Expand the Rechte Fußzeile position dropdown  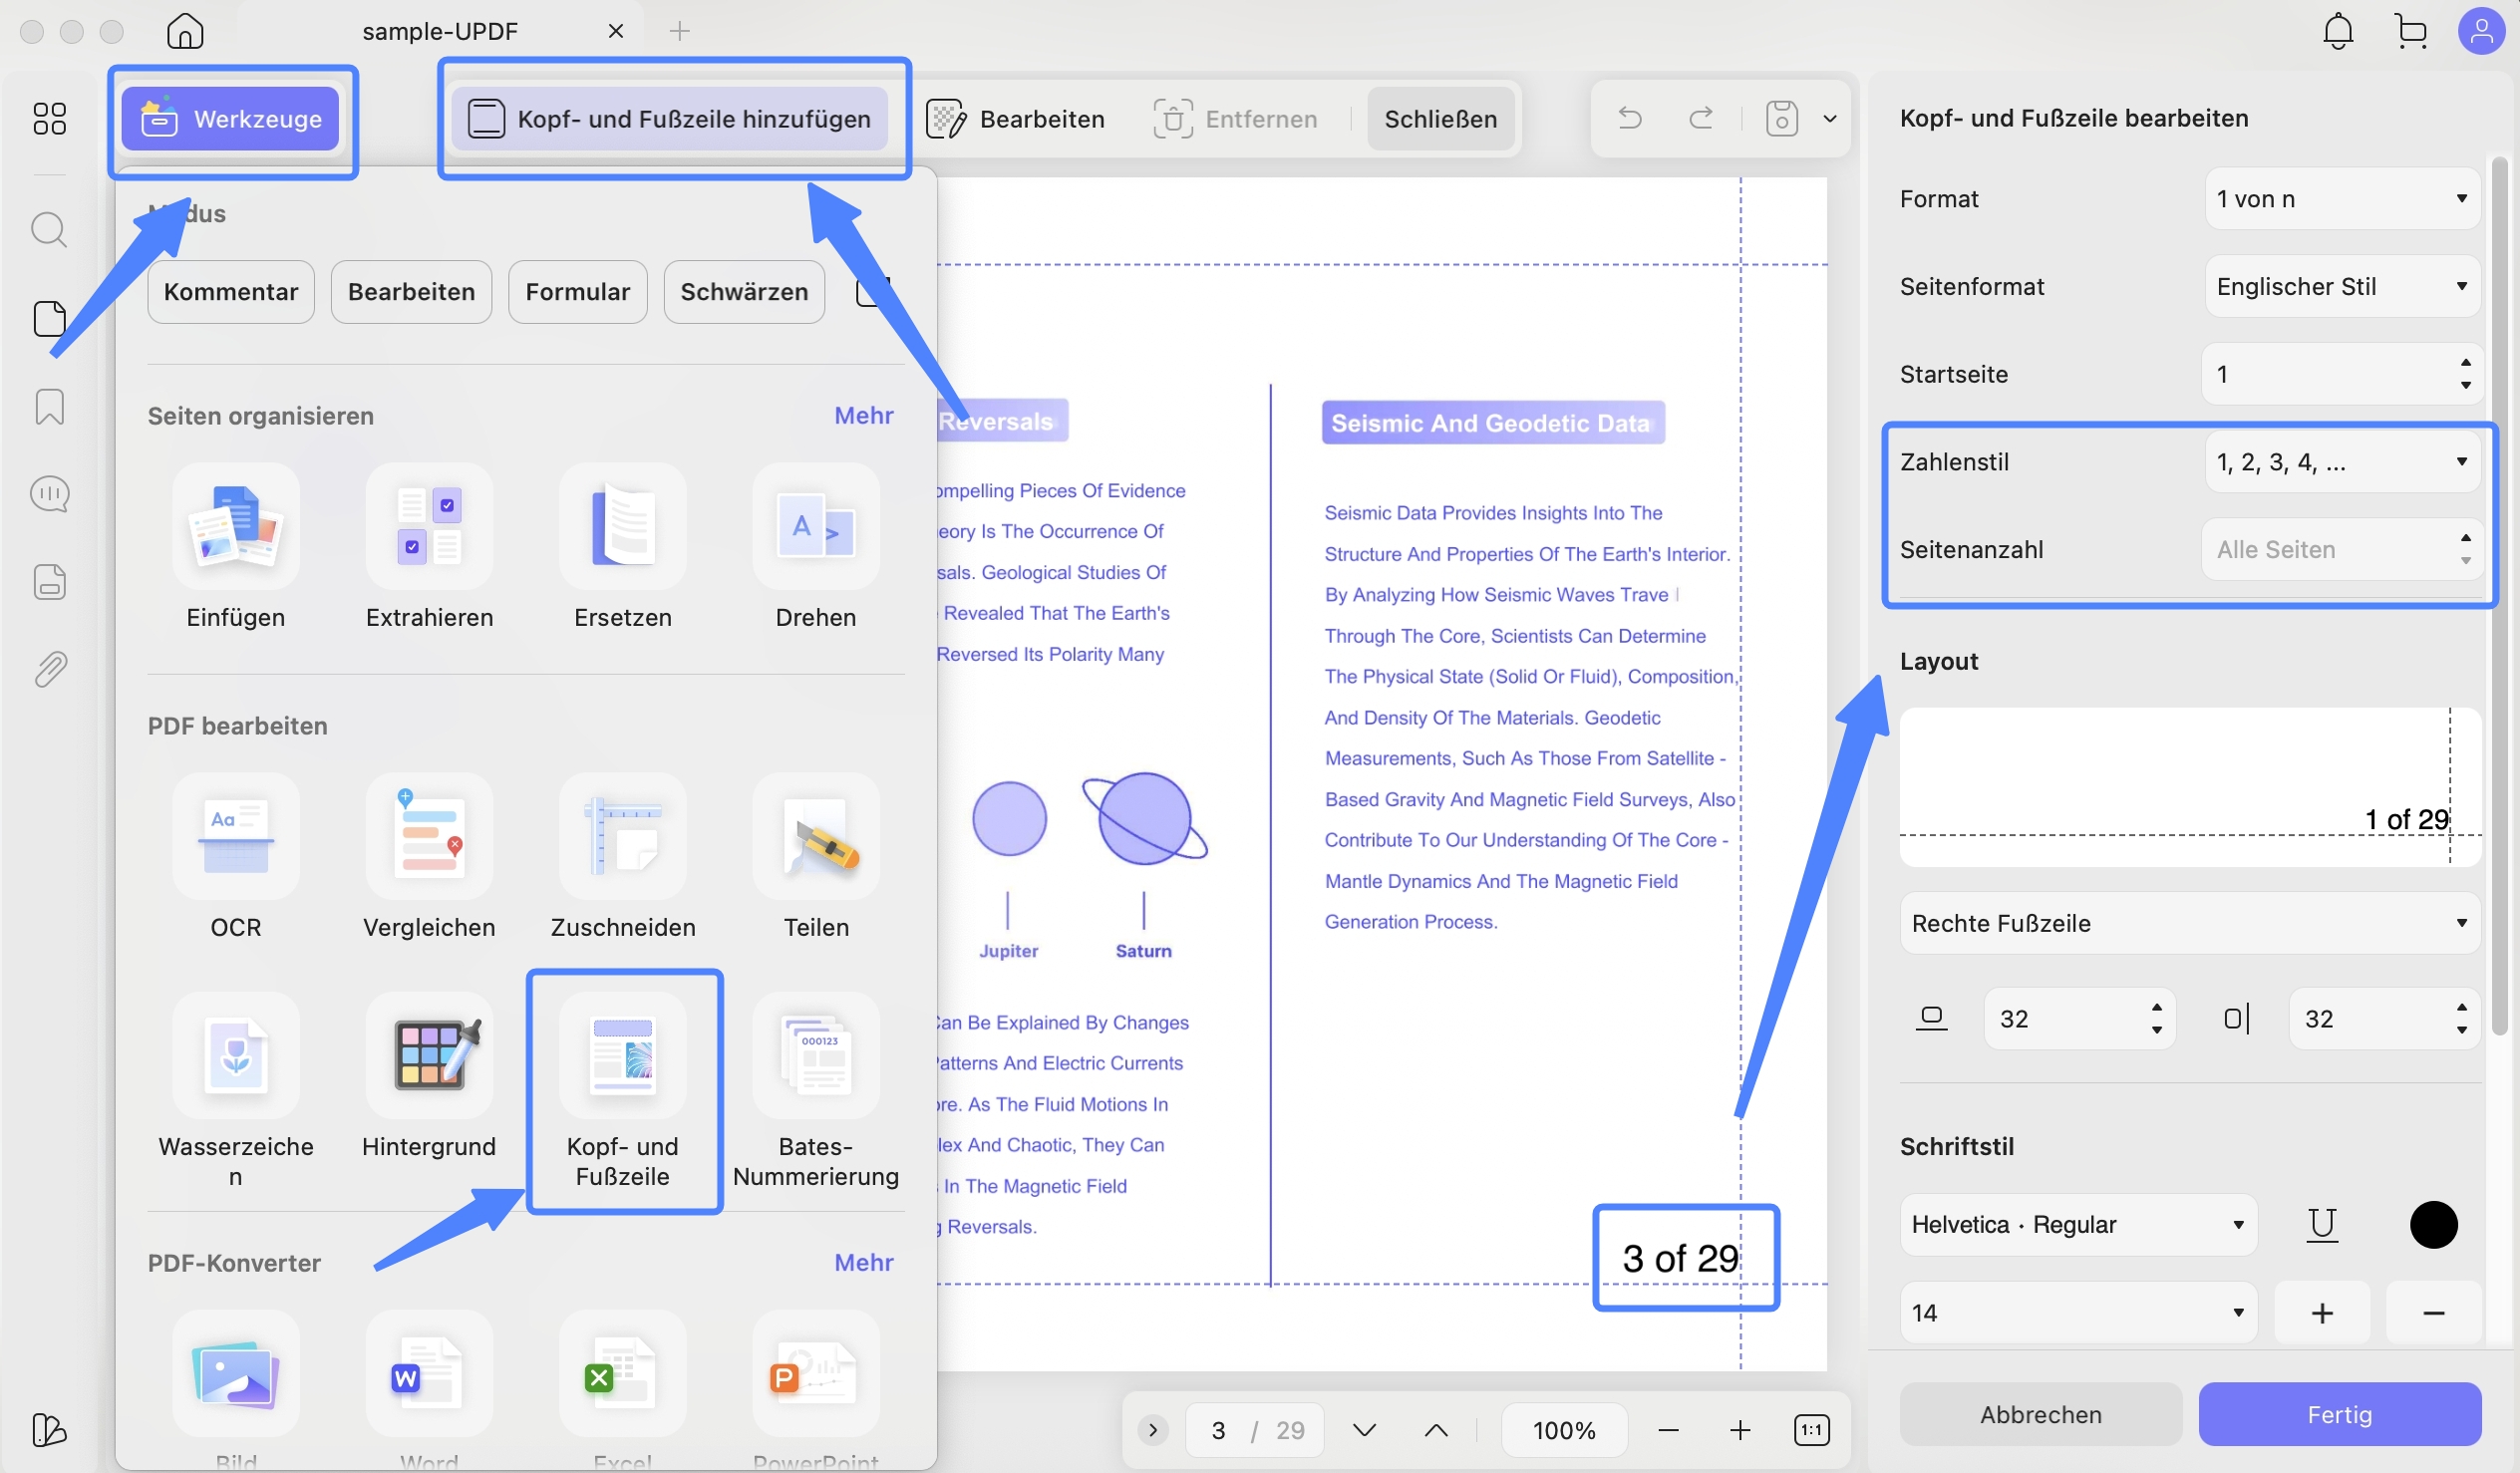click(x=2190, y=923)
